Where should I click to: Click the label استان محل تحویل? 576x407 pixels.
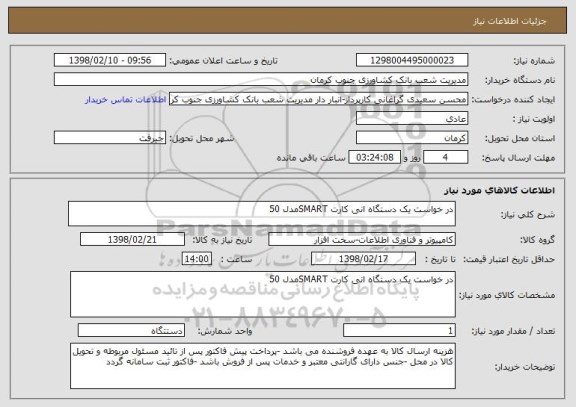pos(520,138)
